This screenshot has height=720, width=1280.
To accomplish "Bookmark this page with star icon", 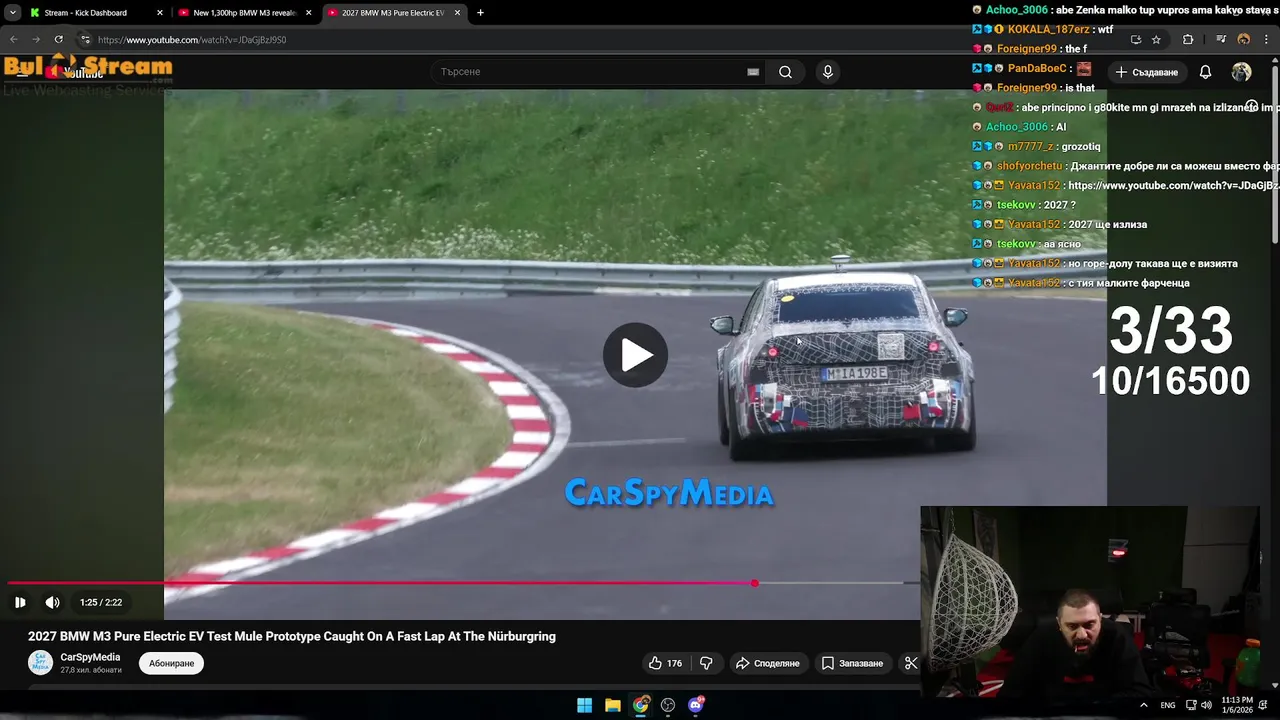I will [x=1156, y=40].
